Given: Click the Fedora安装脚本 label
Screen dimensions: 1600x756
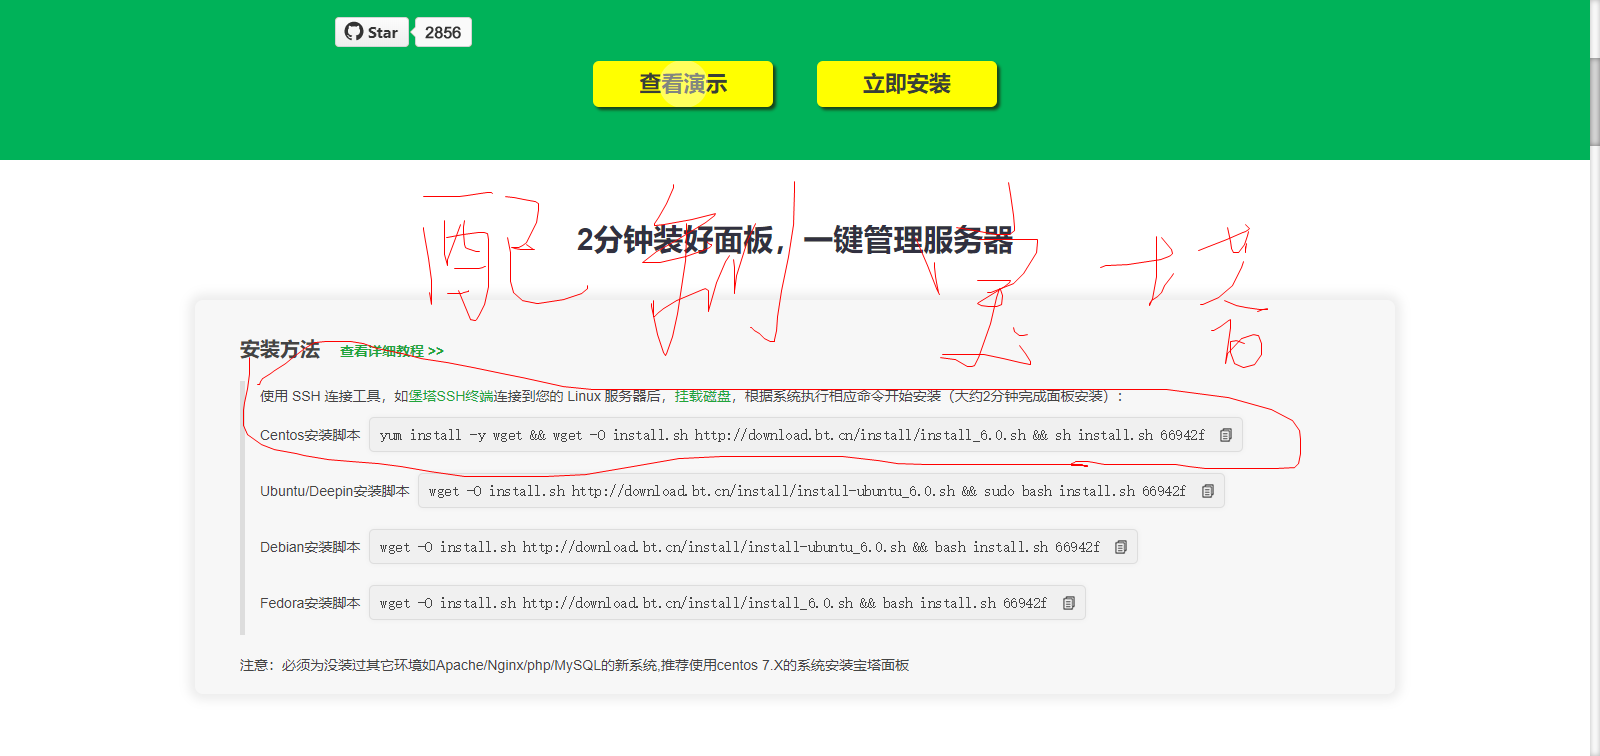Looking at the screenshot, I should point(310,603).
